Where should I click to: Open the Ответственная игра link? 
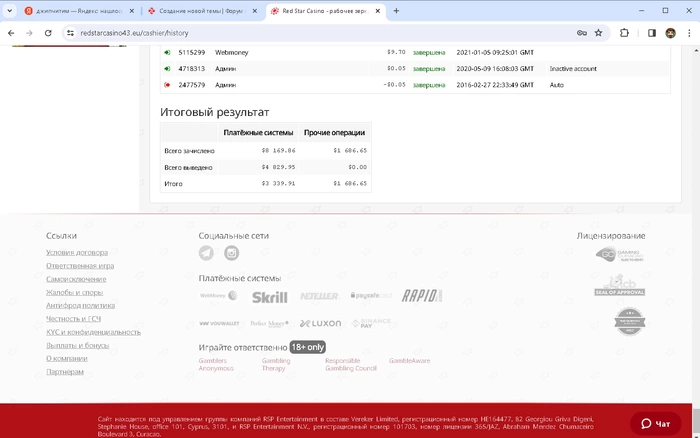coord(80,266)
